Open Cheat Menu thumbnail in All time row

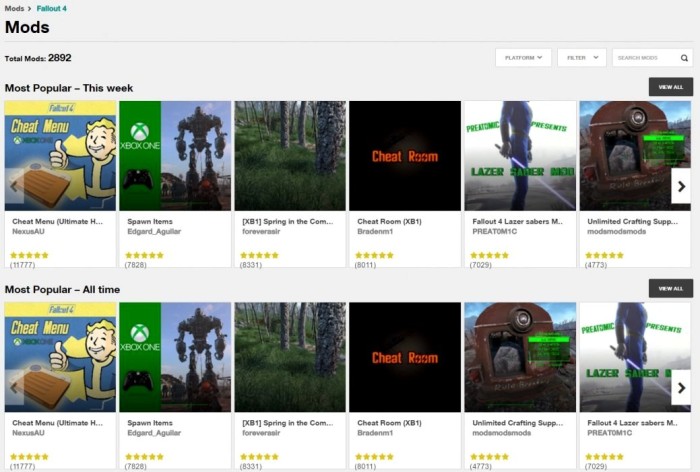[x=60, y=357]
